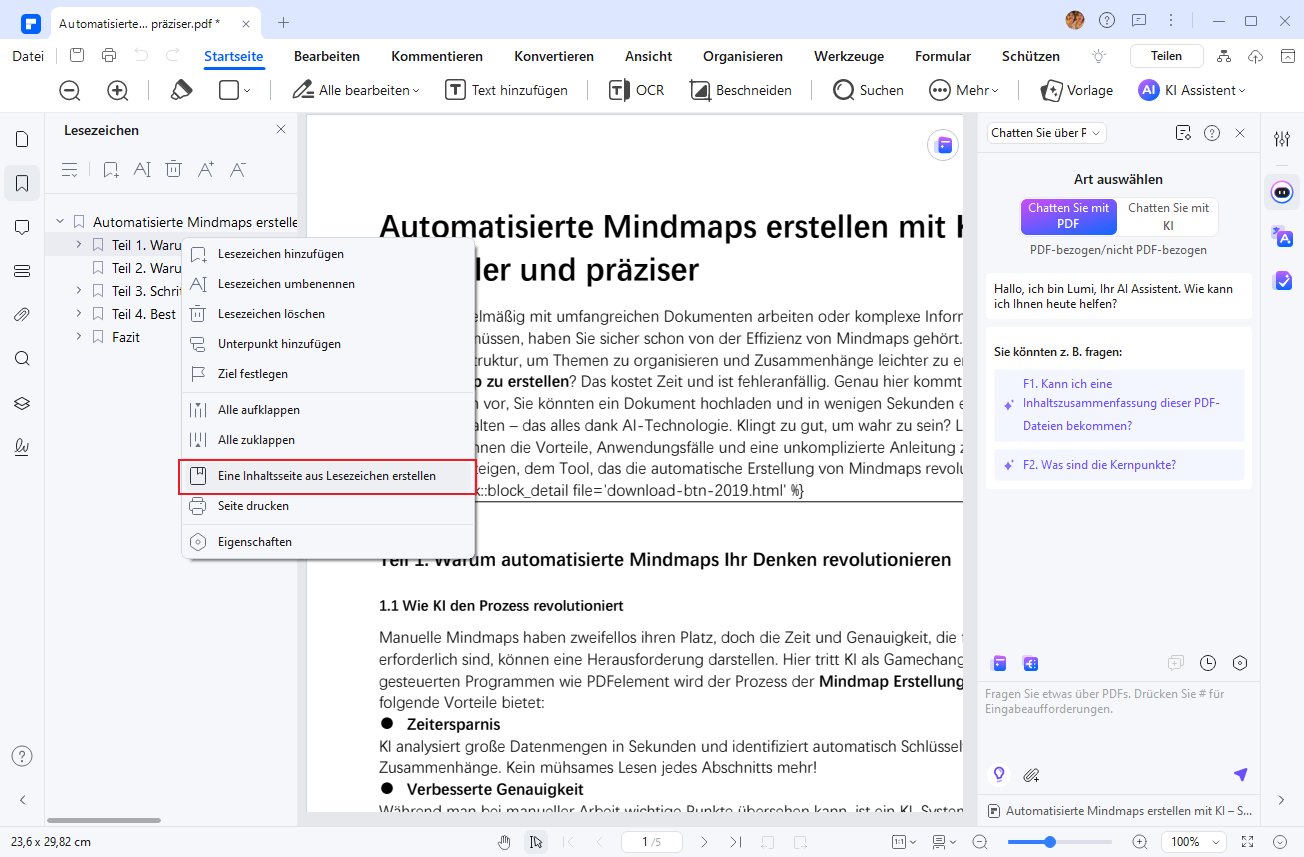Click the print icon in the top bar
The image size is (1304, 857).
click(109, 56)
